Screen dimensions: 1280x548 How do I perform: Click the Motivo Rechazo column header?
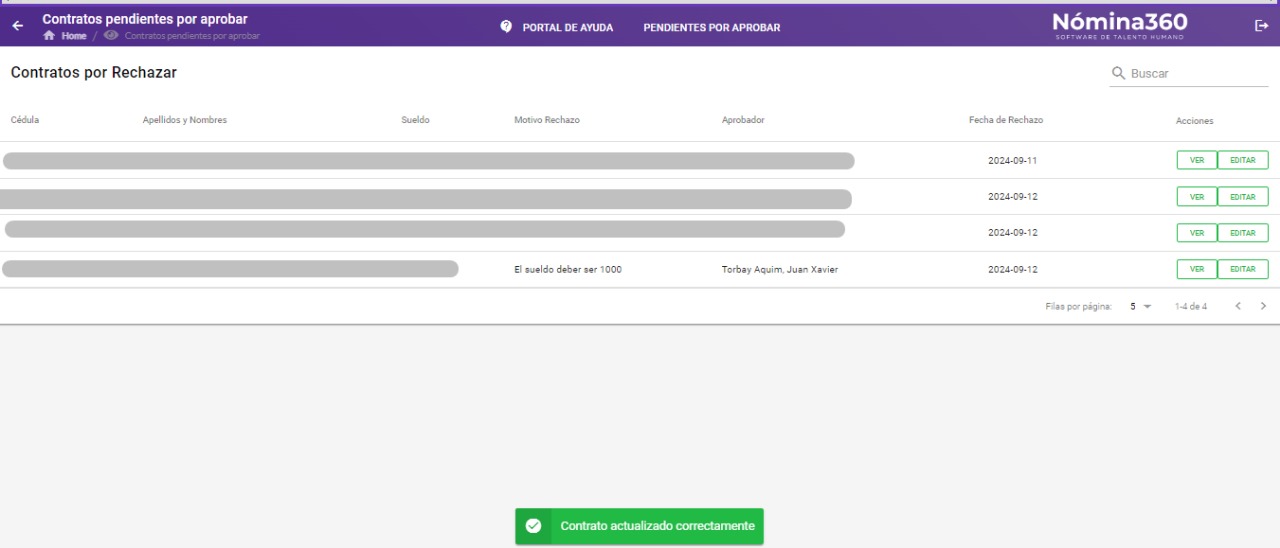tap(547, 120)
